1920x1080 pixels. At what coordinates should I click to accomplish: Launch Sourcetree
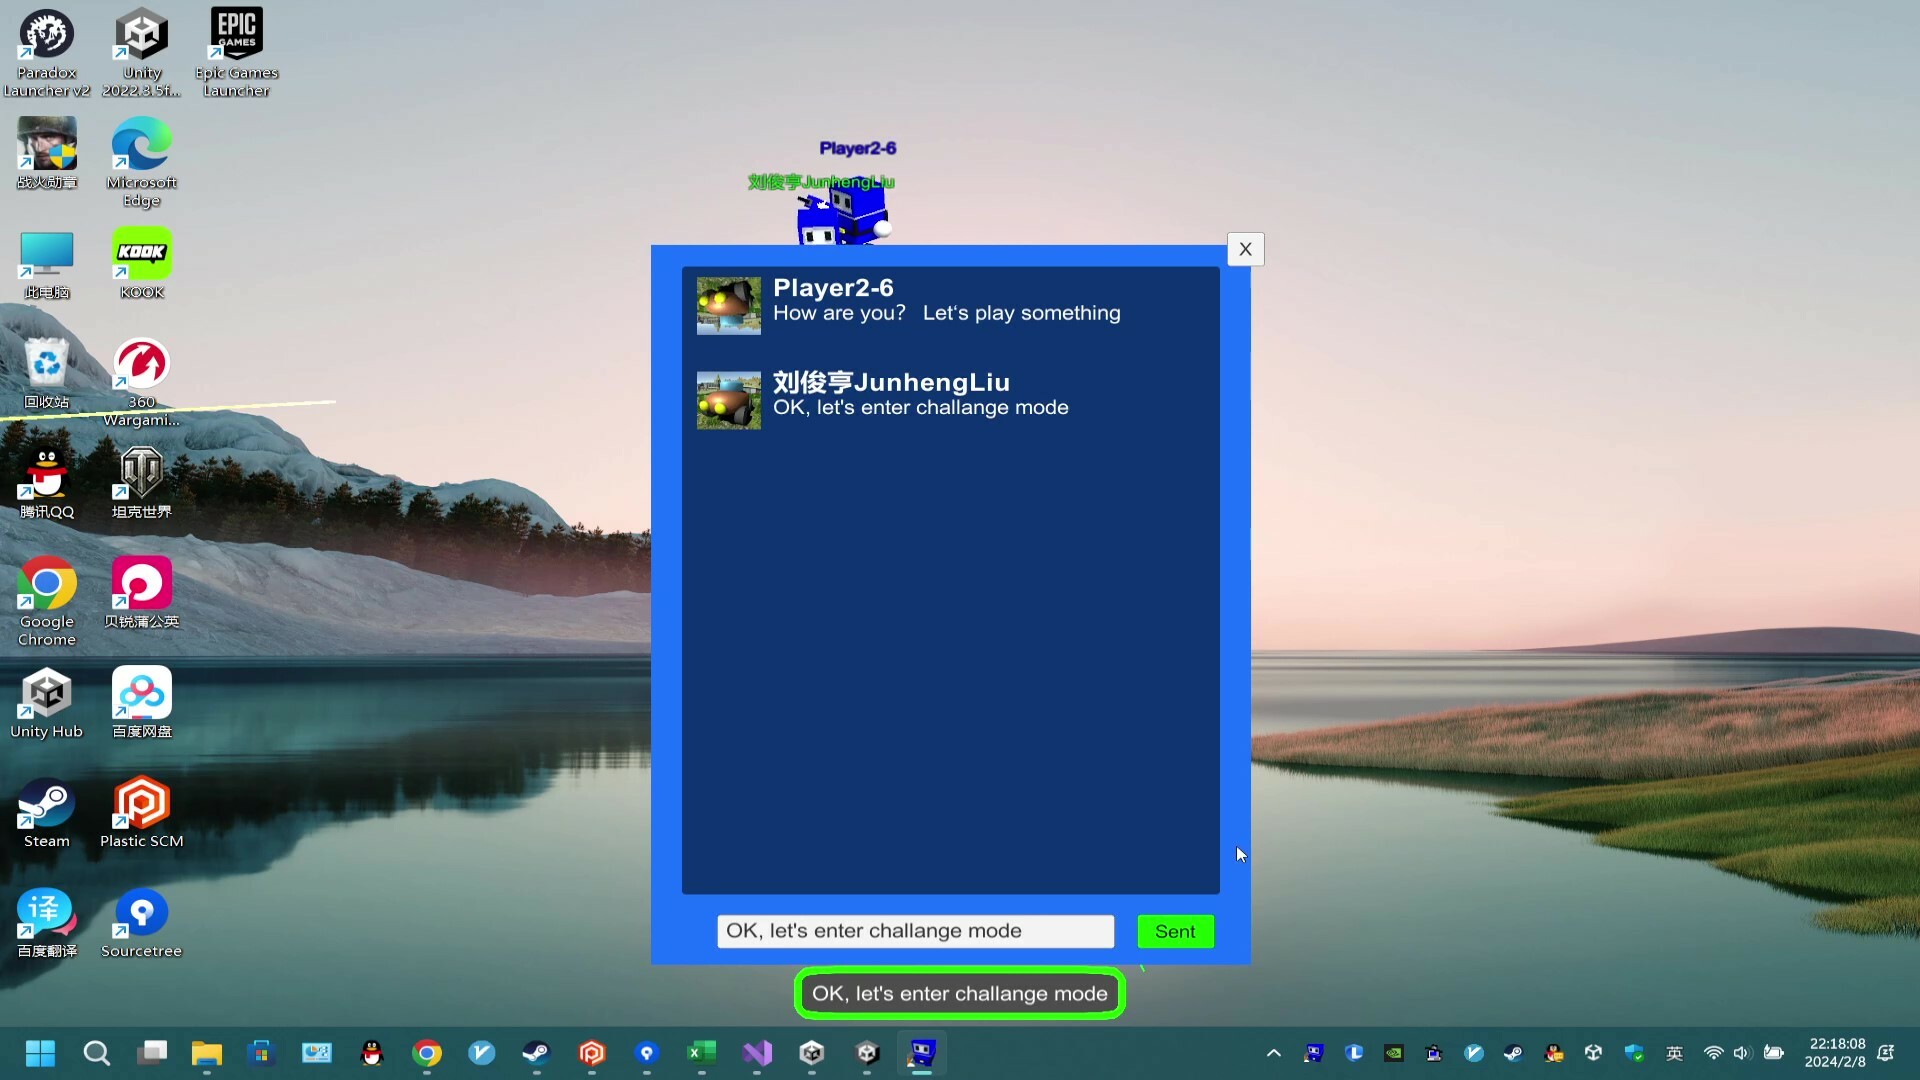pos(141,912)
